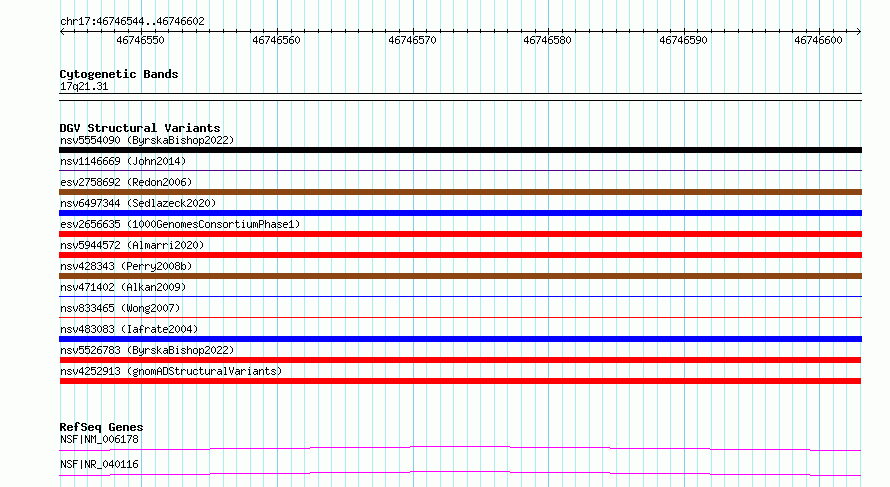
Task: Open variant nsv1146669 (John2014)
Action: coord(123,161)
